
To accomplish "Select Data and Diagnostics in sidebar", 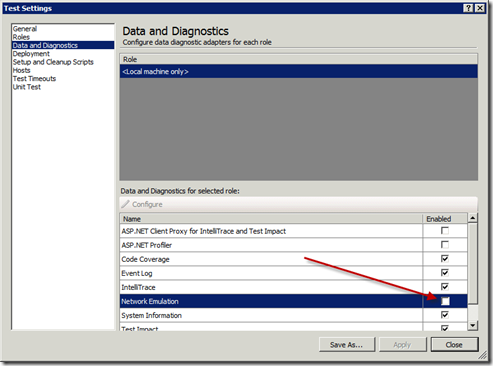I will point(63,45).
